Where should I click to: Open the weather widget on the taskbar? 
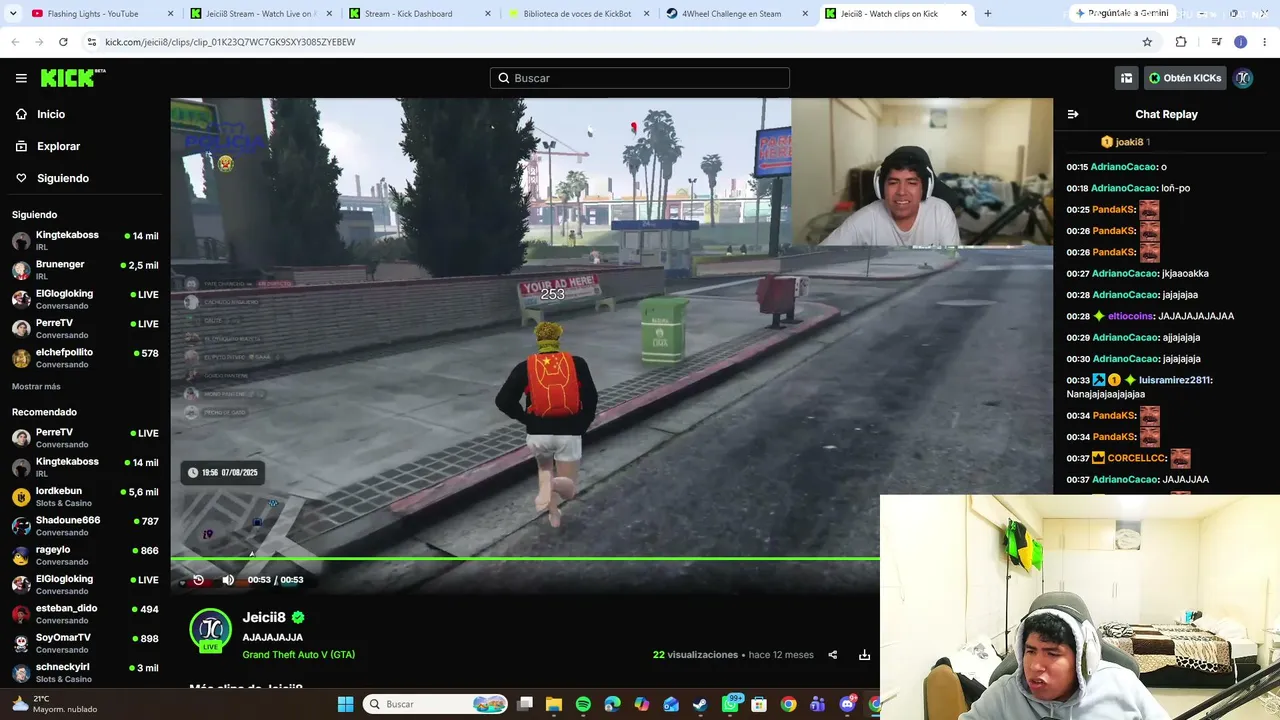pyautogui.click(x=55, y=704)
